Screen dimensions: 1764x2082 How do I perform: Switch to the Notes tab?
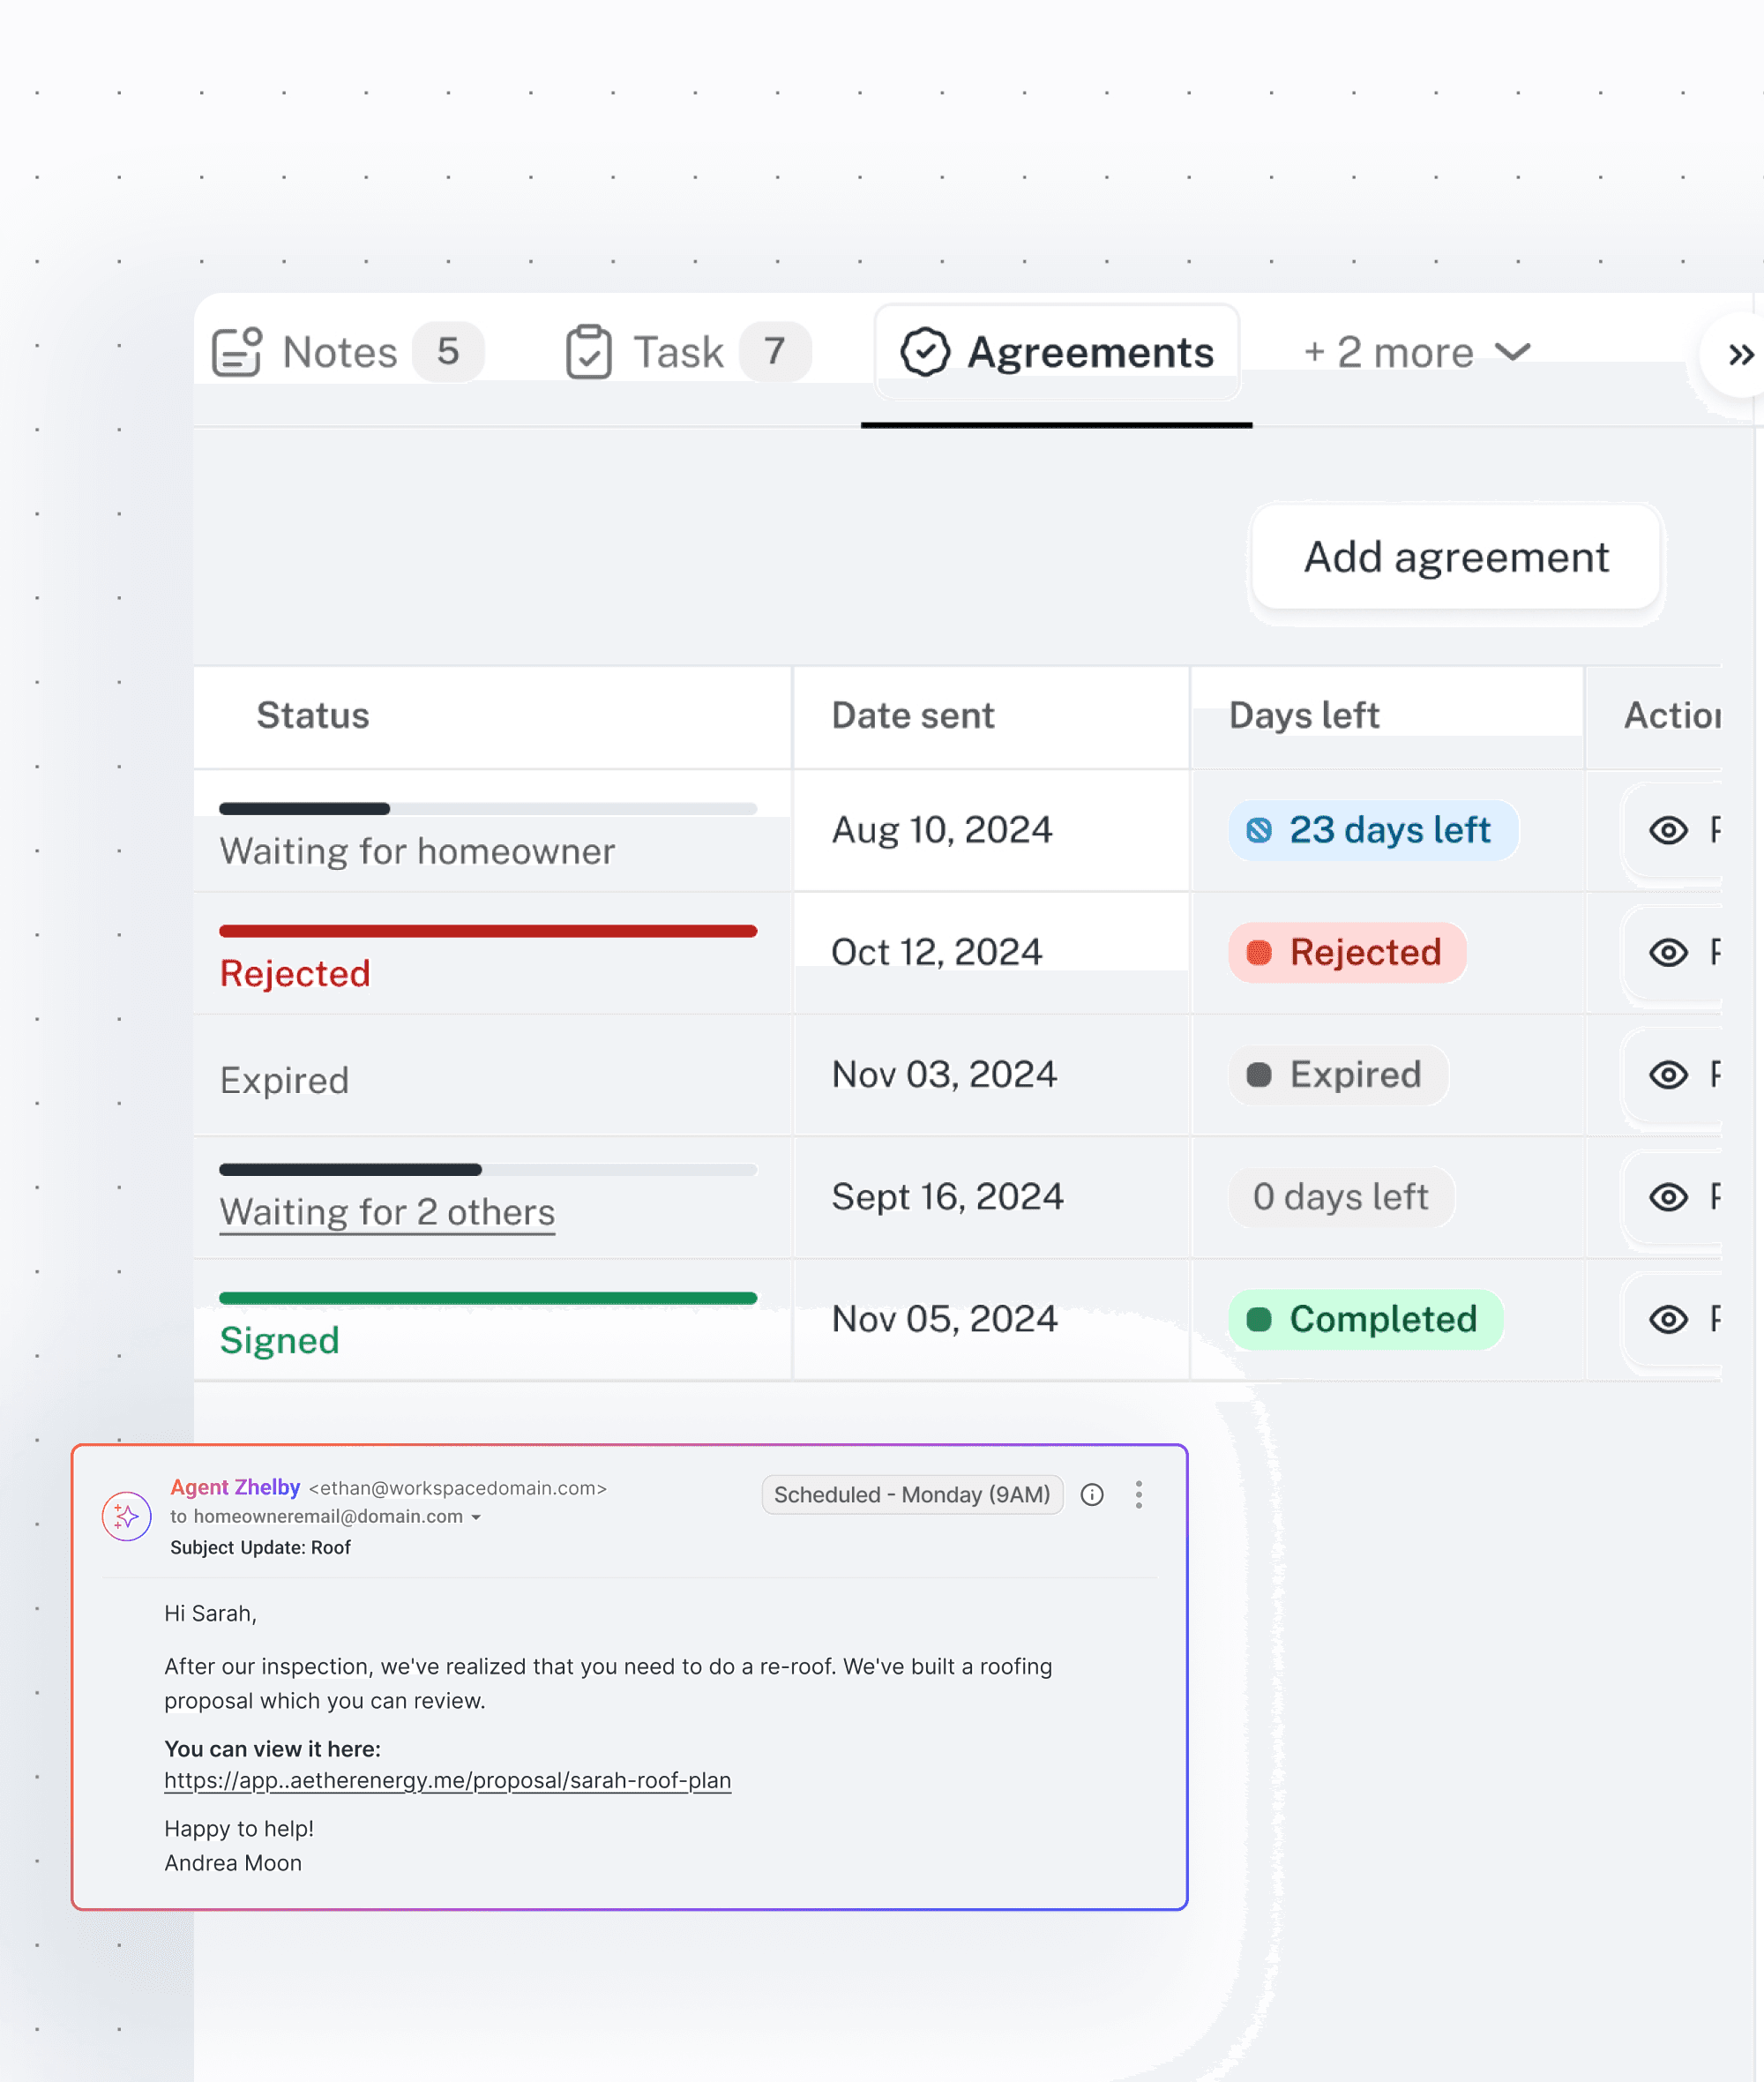[x=340, y=352]
